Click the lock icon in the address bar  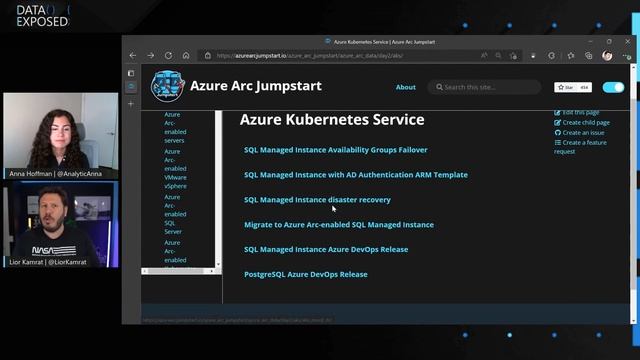click(208, 56)
